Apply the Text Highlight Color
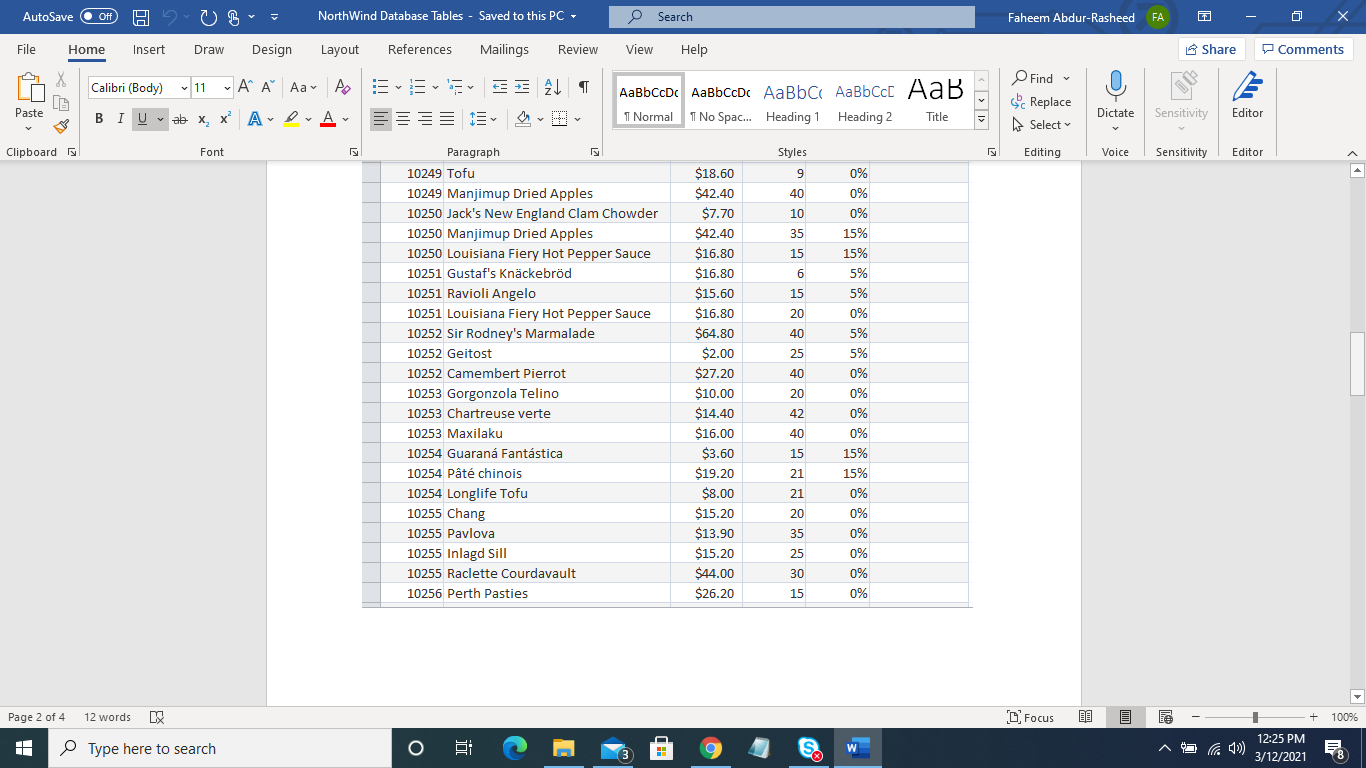Screen dimensions: 1366x768 coord(290,119)
